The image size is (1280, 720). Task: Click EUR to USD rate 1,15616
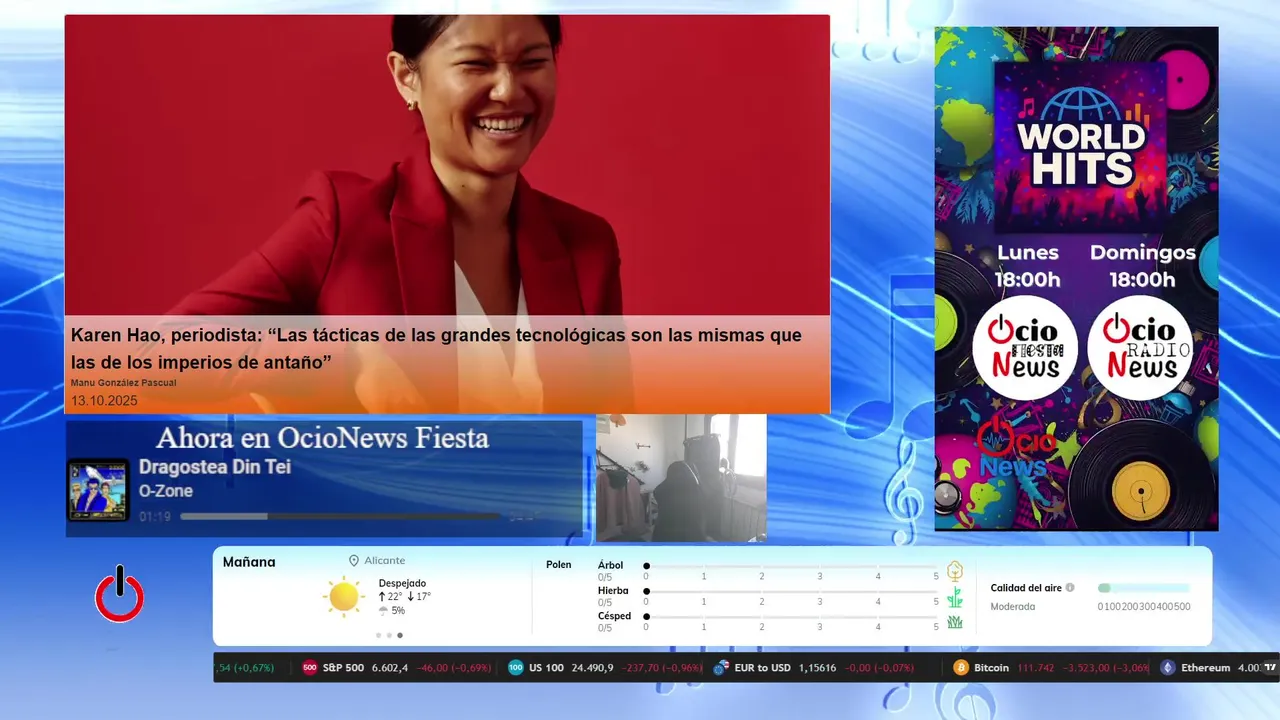click(817, 668)
